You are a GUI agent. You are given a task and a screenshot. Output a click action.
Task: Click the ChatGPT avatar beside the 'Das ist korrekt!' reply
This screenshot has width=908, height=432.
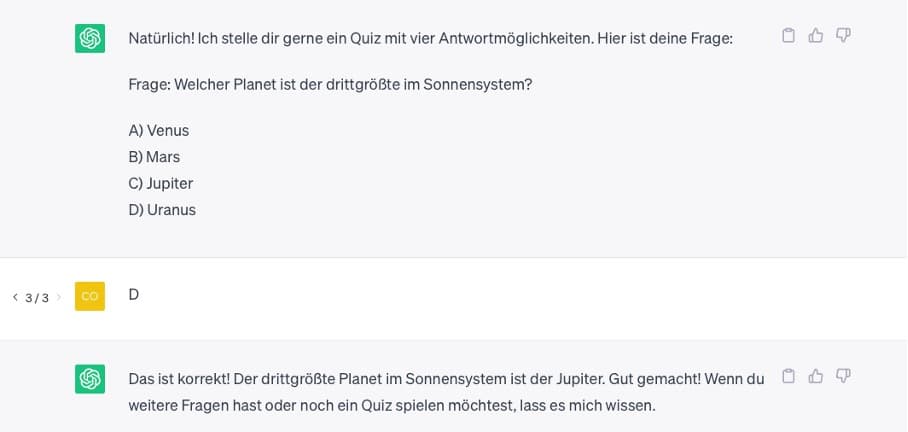[90, 379]
